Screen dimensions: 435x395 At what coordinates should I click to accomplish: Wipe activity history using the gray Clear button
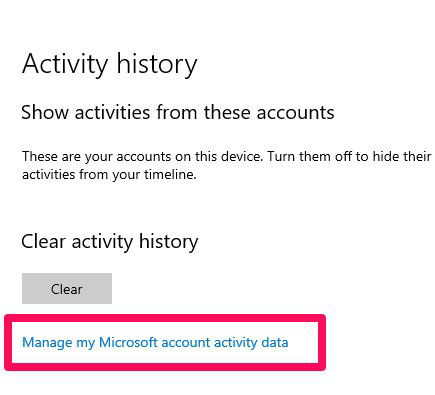[67, 288]
